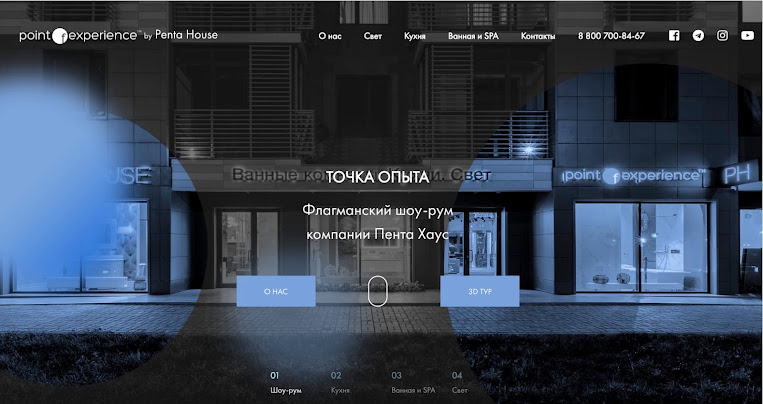Open the Контакты menu item
The image size is (763, 404).
538,36
